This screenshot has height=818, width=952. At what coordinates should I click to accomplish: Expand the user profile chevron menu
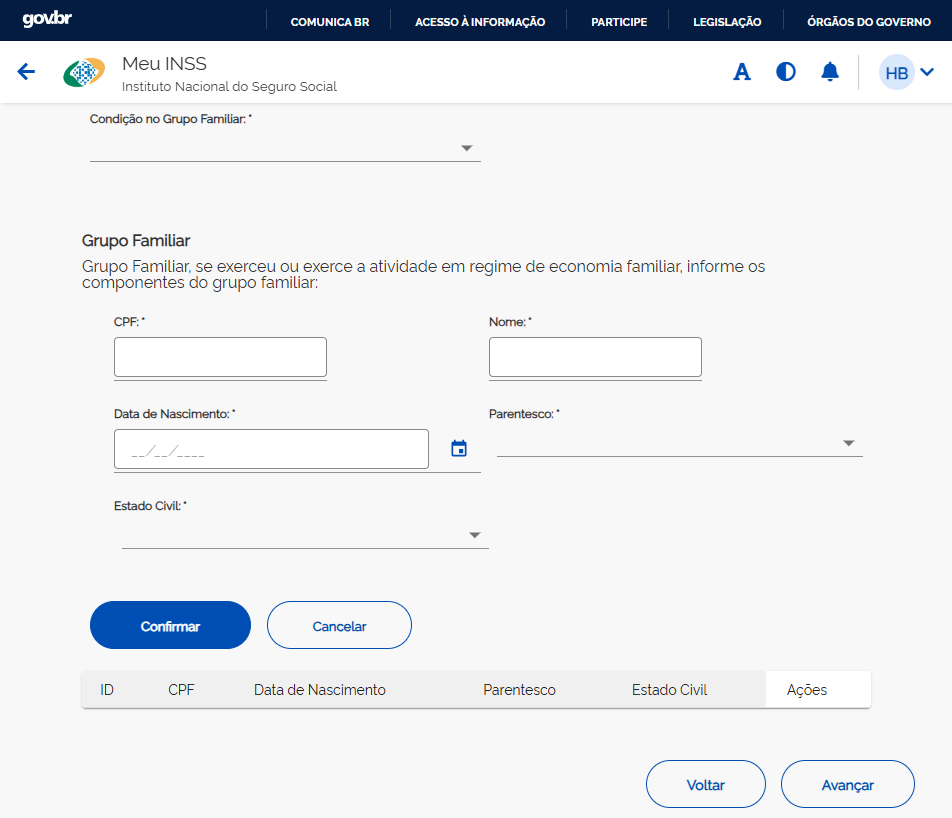click(x=927, y=72)
